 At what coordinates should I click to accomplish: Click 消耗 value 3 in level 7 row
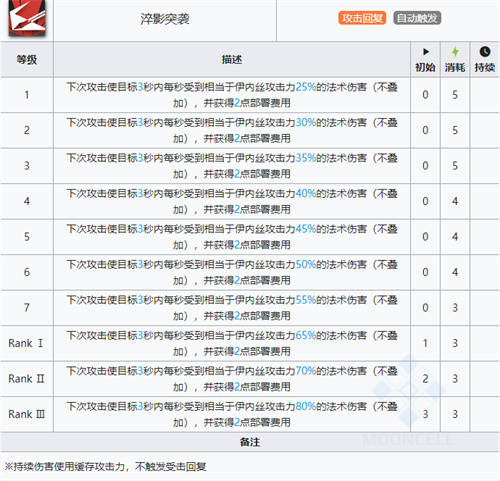455,308
